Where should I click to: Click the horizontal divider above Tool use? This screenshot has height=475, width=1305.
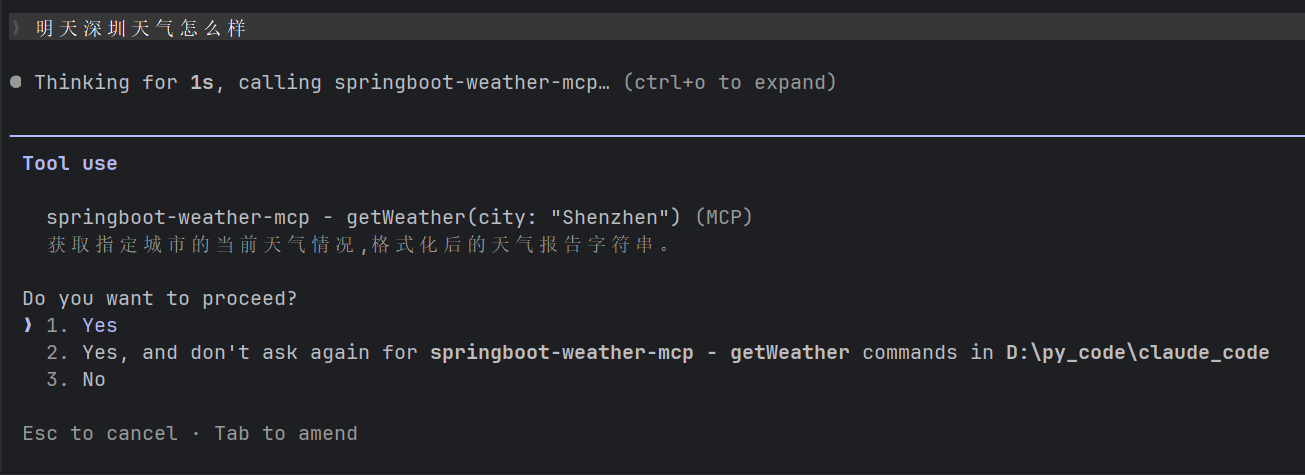tap(657, 134)
